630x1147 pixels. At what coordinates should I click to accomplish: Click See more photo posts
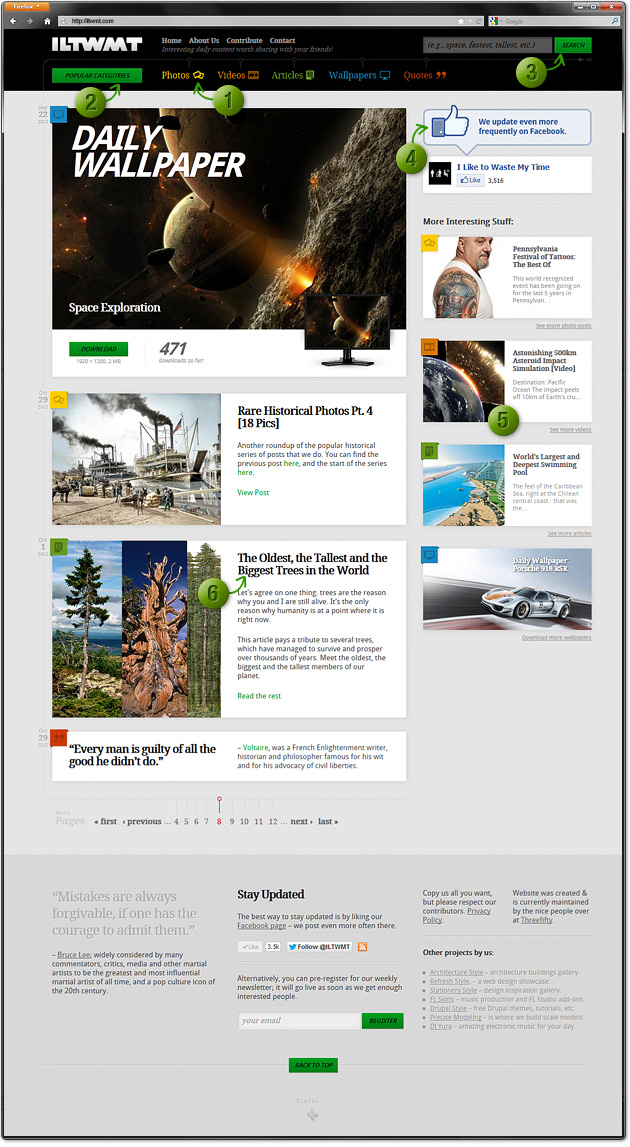(x=563, y=326)
